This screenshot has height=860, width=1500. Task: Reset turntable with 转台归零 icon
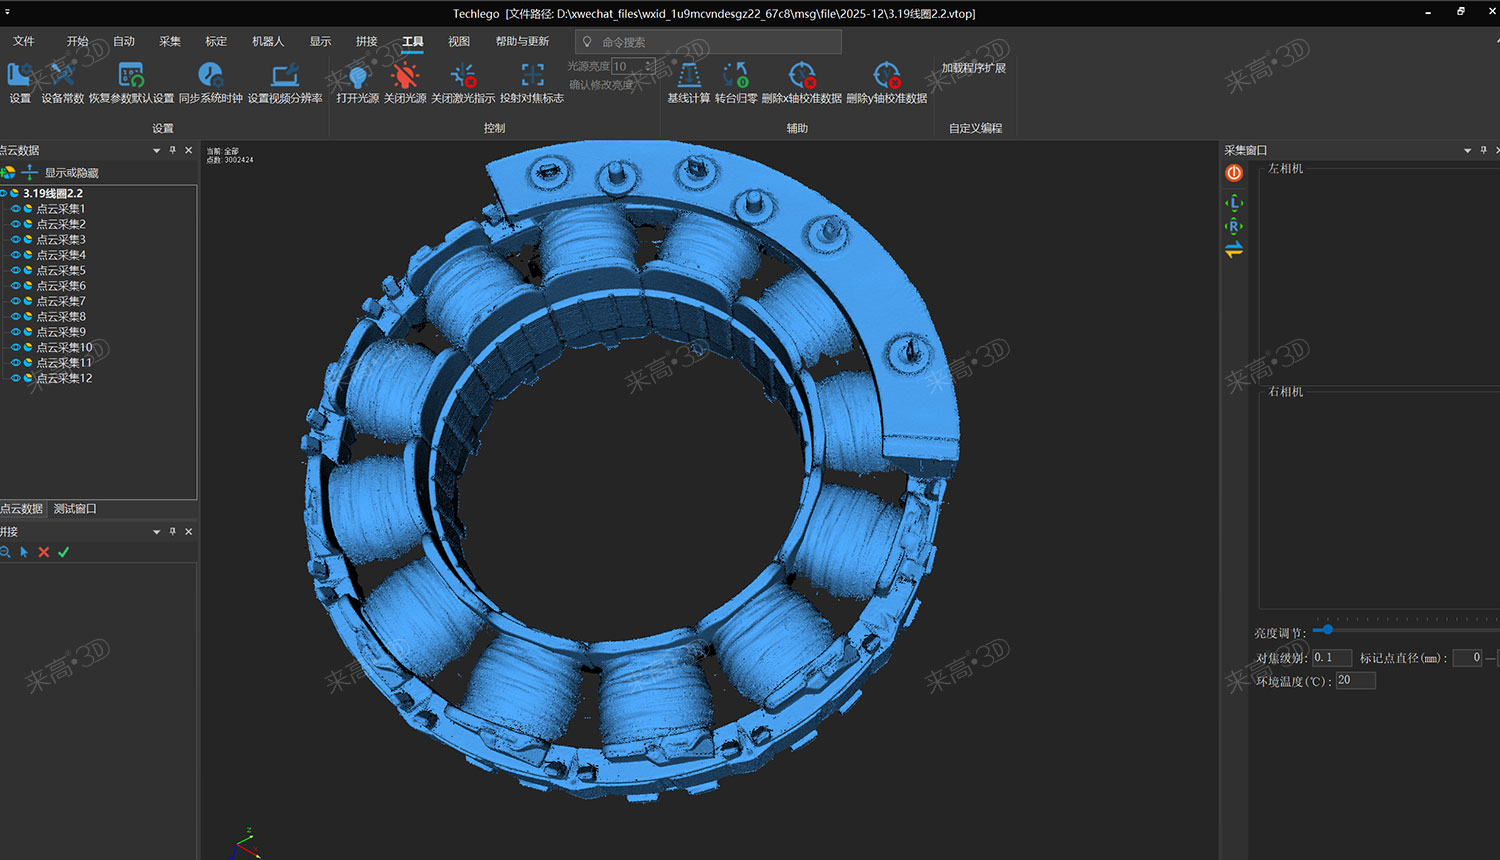(x=736, y=76)
